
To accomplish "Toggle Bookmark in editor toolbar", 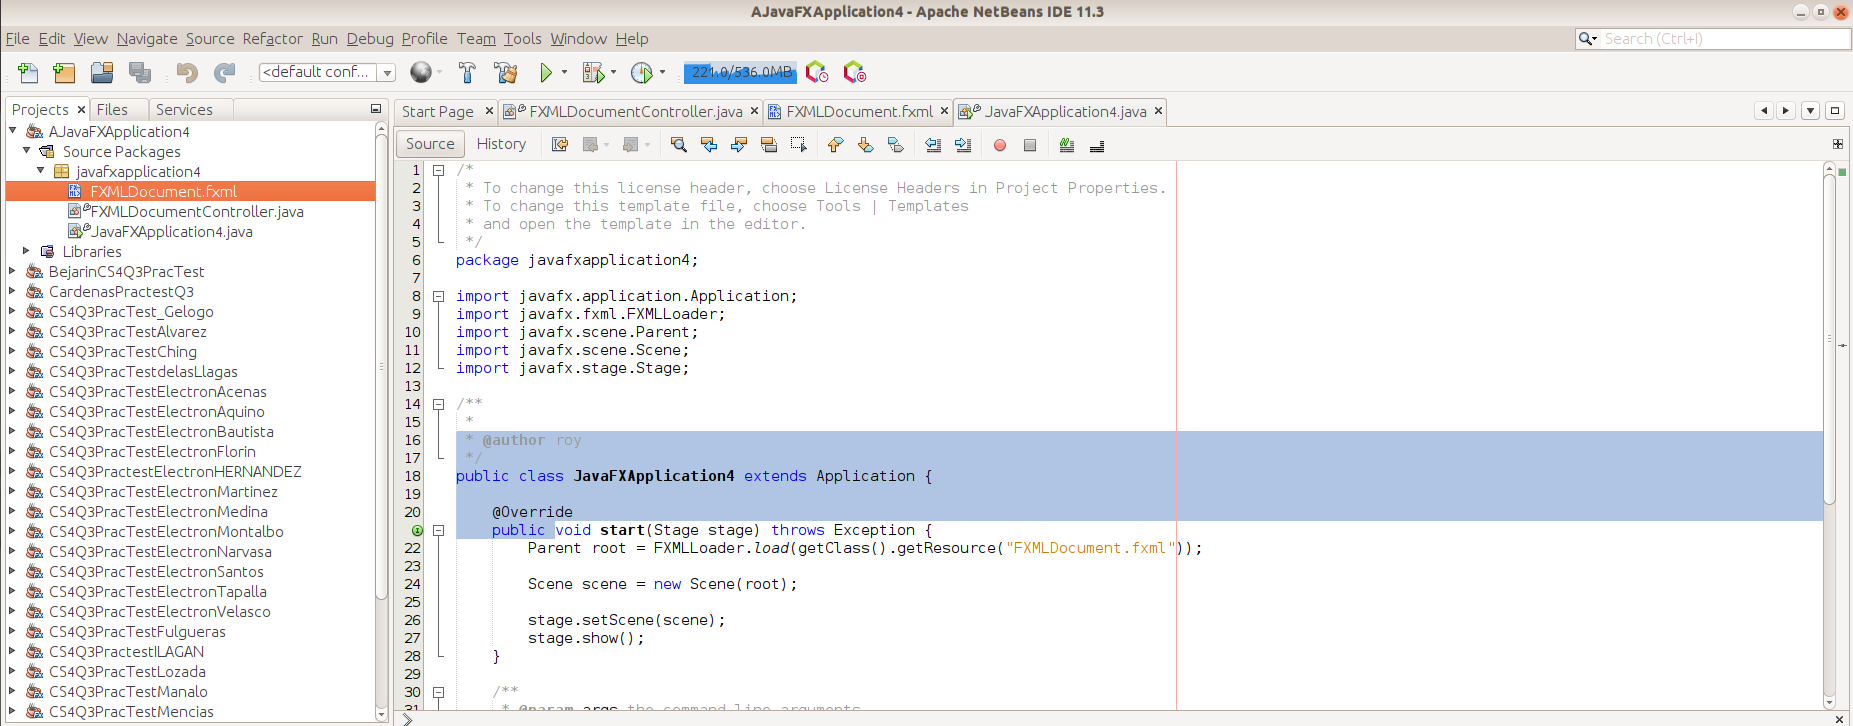I will tap(896, 145).
